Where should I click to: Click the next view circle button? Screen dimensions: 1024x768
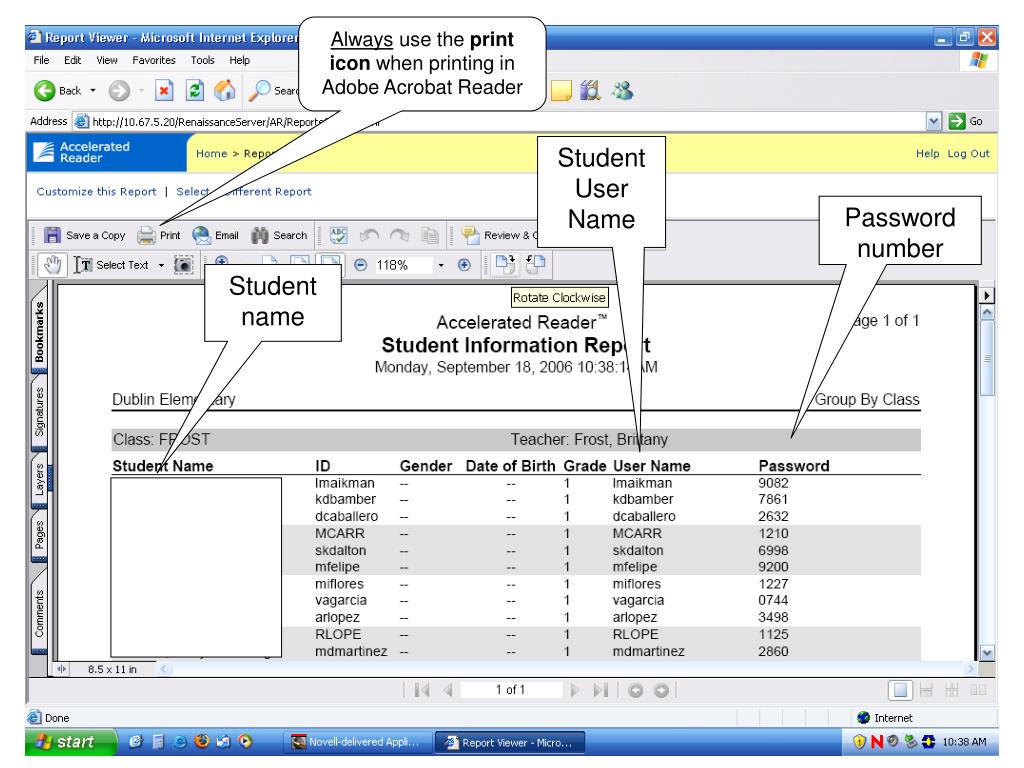click(x=662, y=690)
